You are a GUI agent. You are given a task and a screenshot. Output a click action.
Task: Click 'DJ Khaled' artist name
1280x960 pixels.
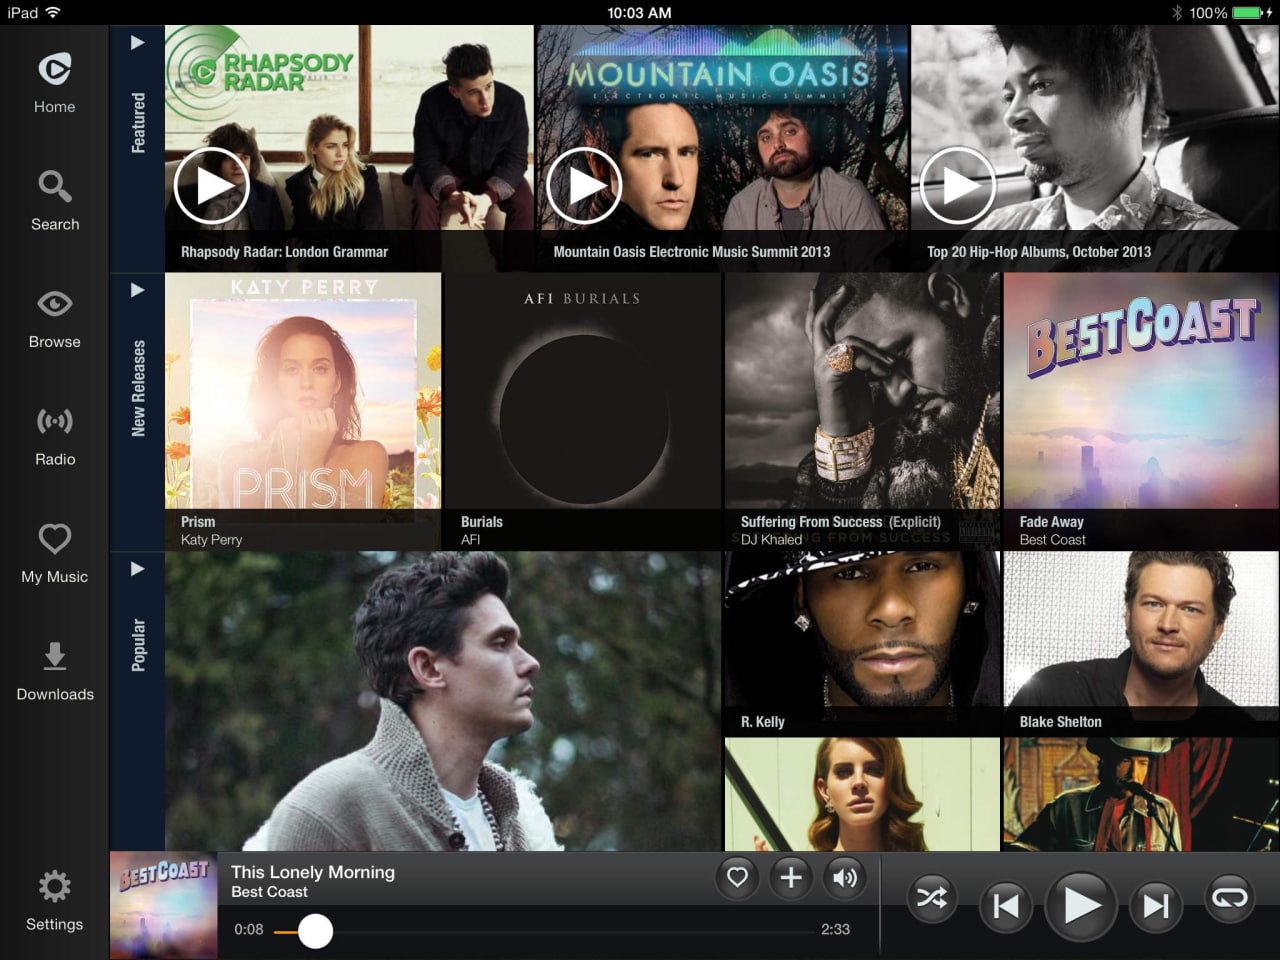771,540
